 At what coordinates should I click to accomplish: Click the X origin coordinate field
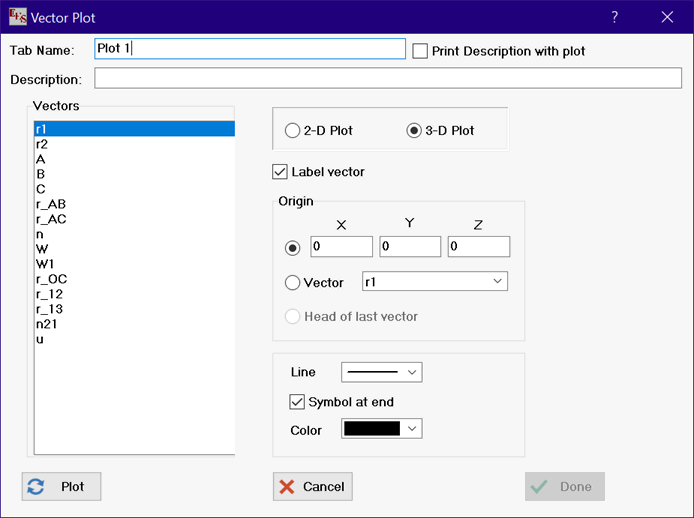tap(341, 247)
